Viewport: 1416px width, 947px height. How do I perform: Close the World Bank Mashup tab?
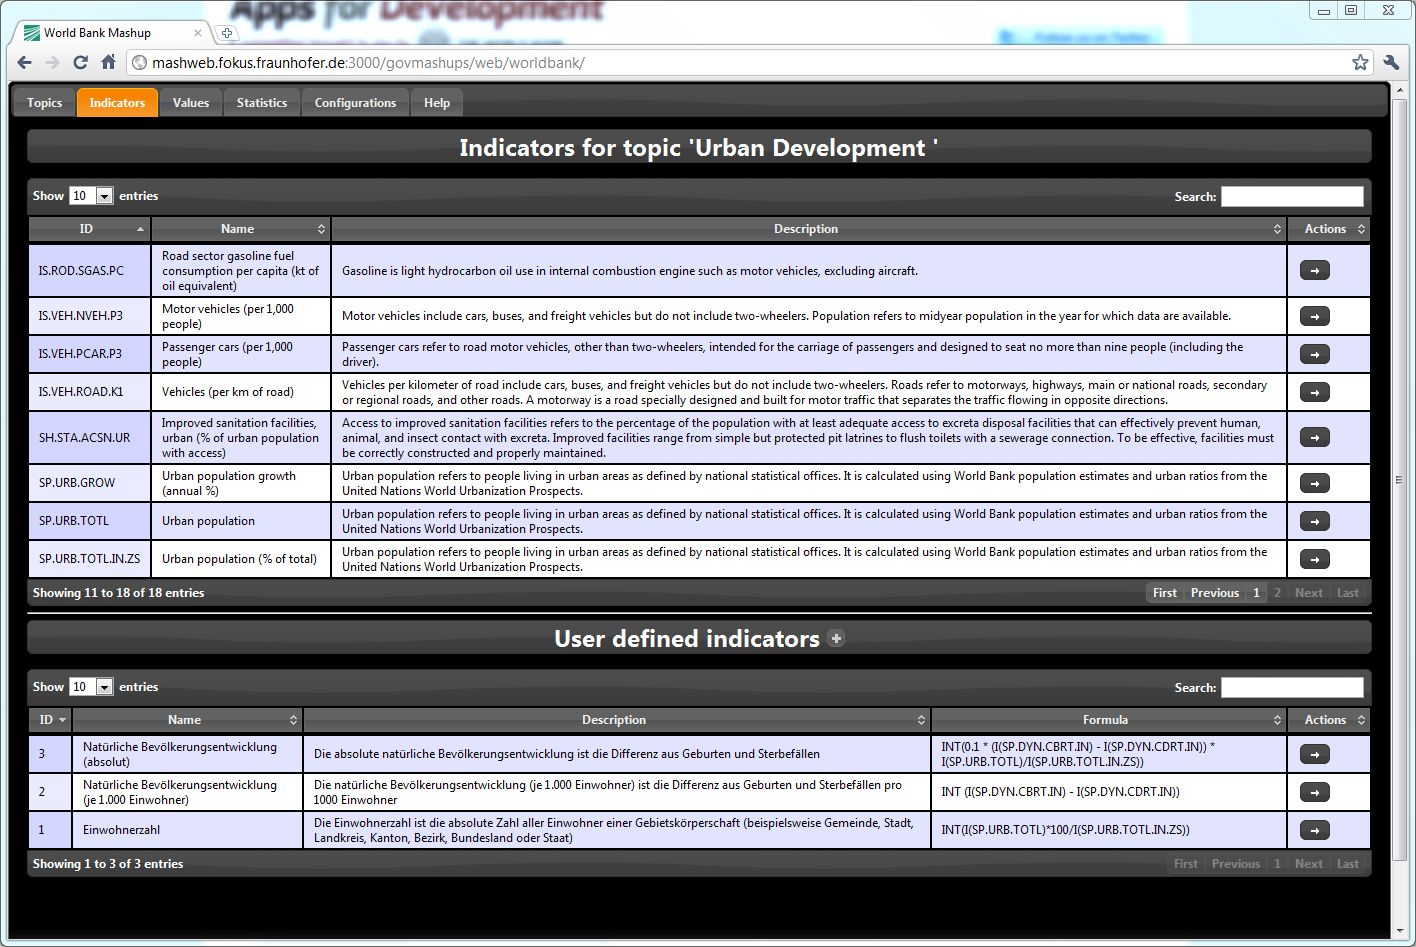[198, 33]
